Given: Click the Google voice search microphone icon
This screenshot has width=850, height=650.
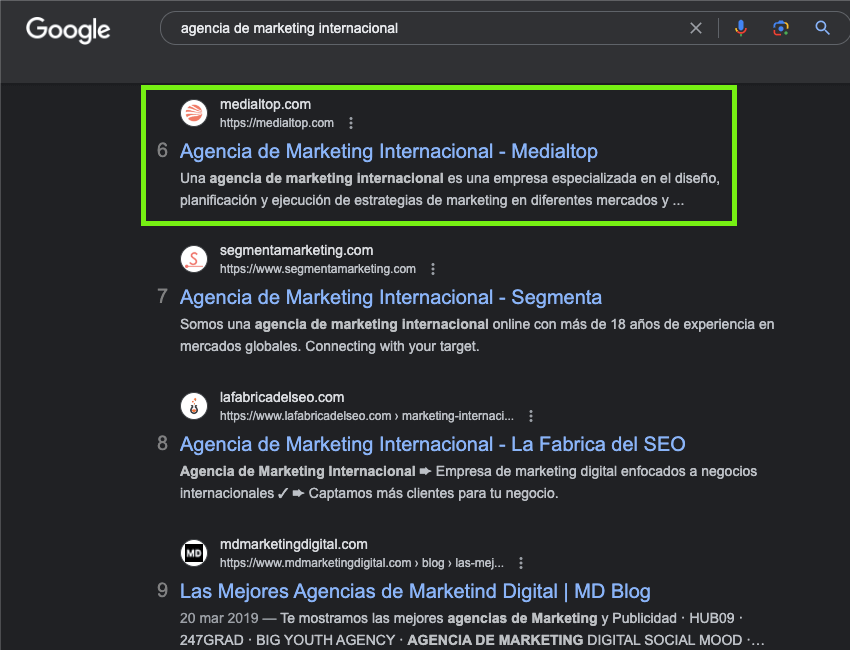Looking at the screenshot, I should click(741, 27).
